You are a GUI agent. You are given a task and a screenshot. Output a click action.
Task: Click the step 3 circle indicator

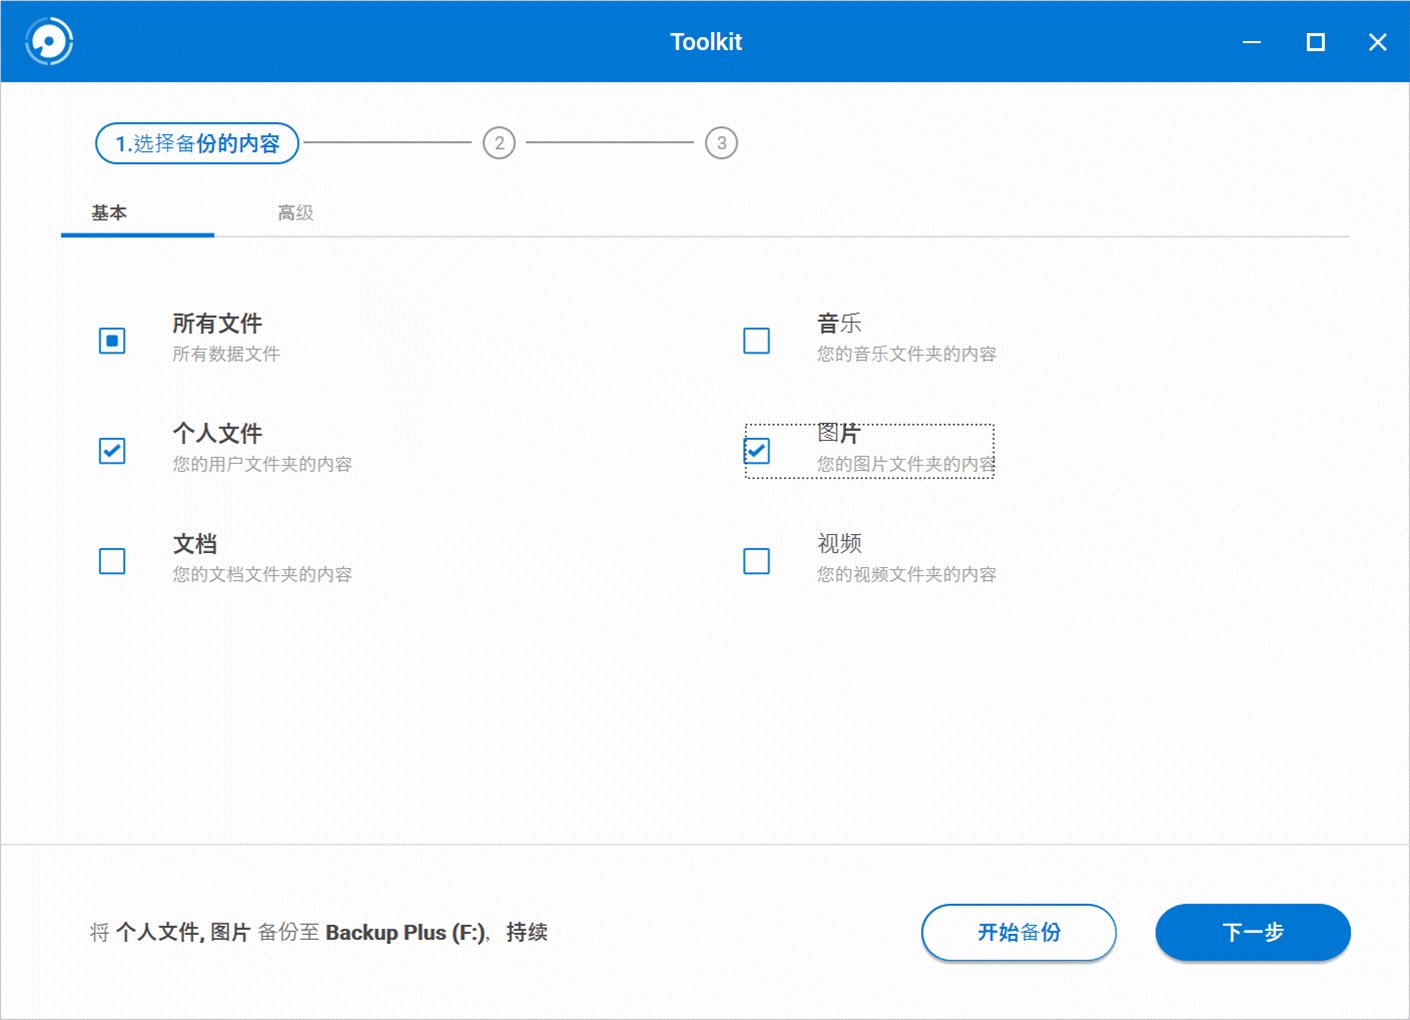coord(723,143)
